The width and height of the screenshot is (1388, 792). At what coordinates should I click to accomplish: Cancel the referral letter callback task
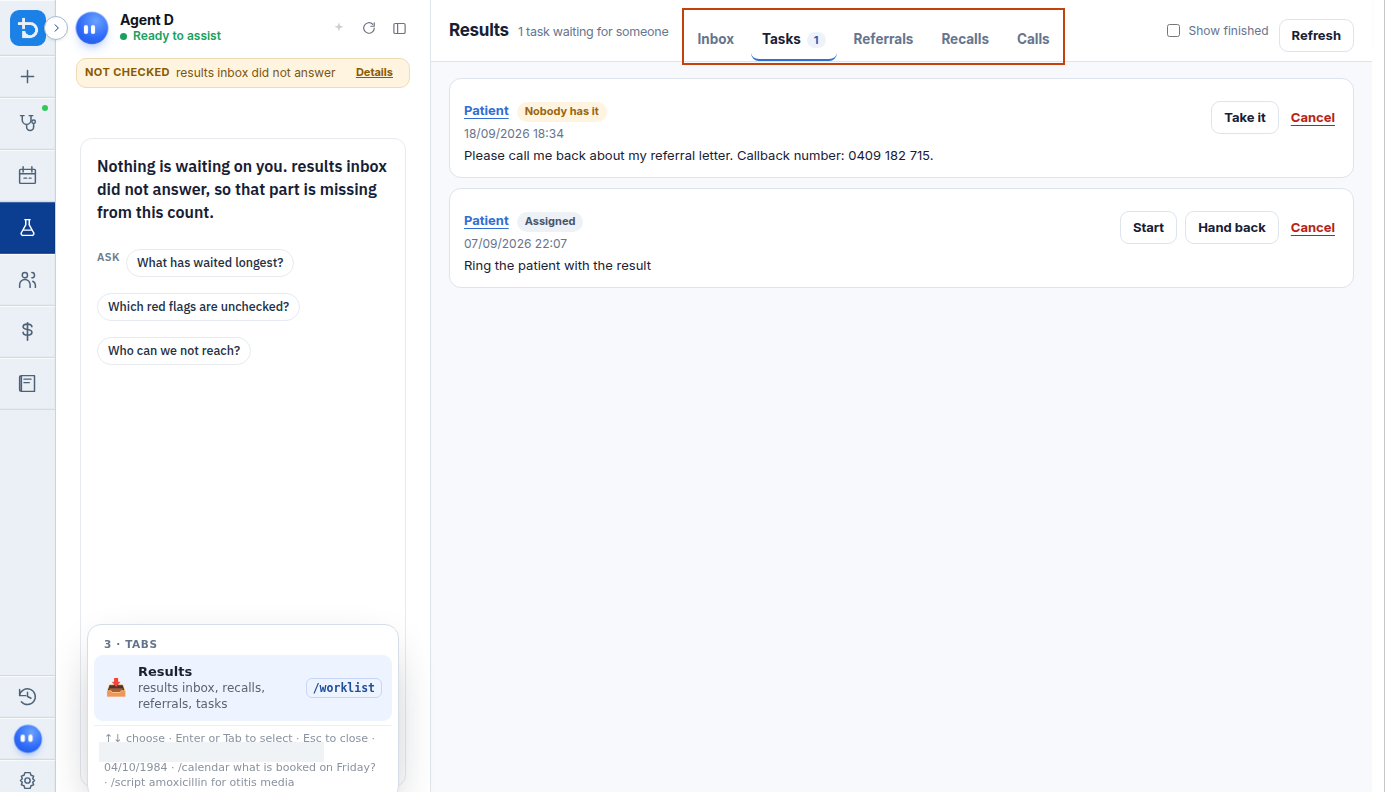1313,118
